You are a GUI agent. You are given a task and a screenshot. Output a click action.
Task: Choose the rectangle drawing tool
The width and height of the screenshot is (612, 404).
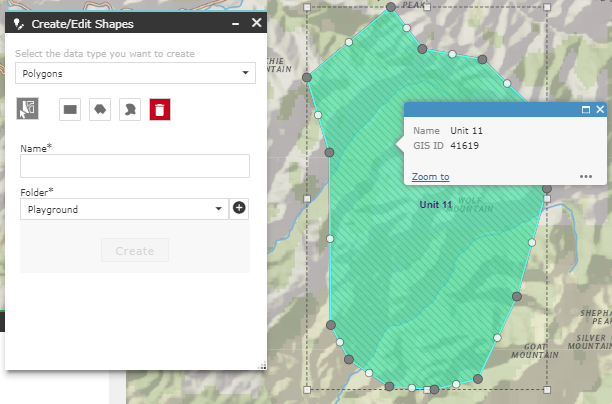pyautogui.click(x=70, y=109)
